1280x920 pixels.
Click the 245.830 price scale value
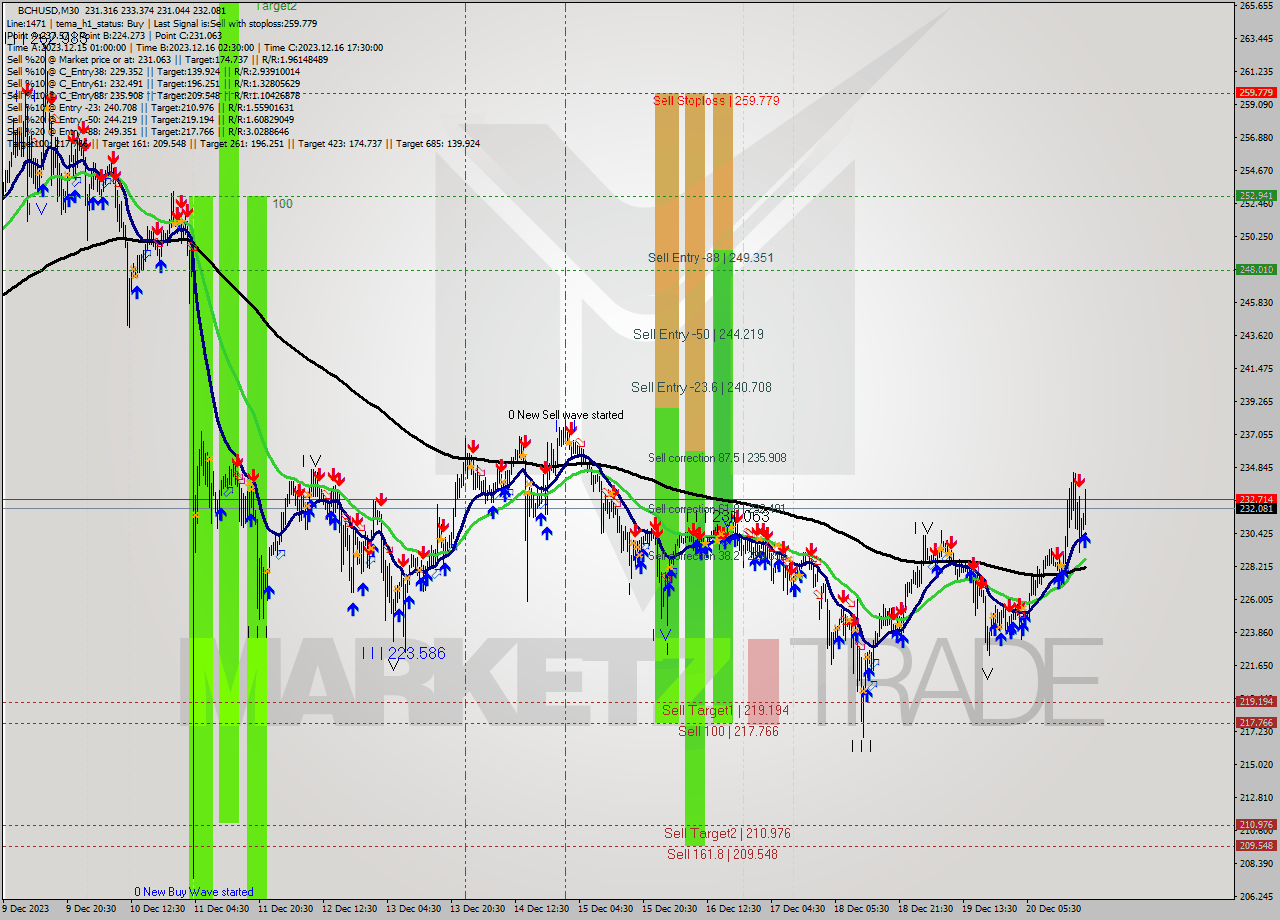tap(1255, 303)
